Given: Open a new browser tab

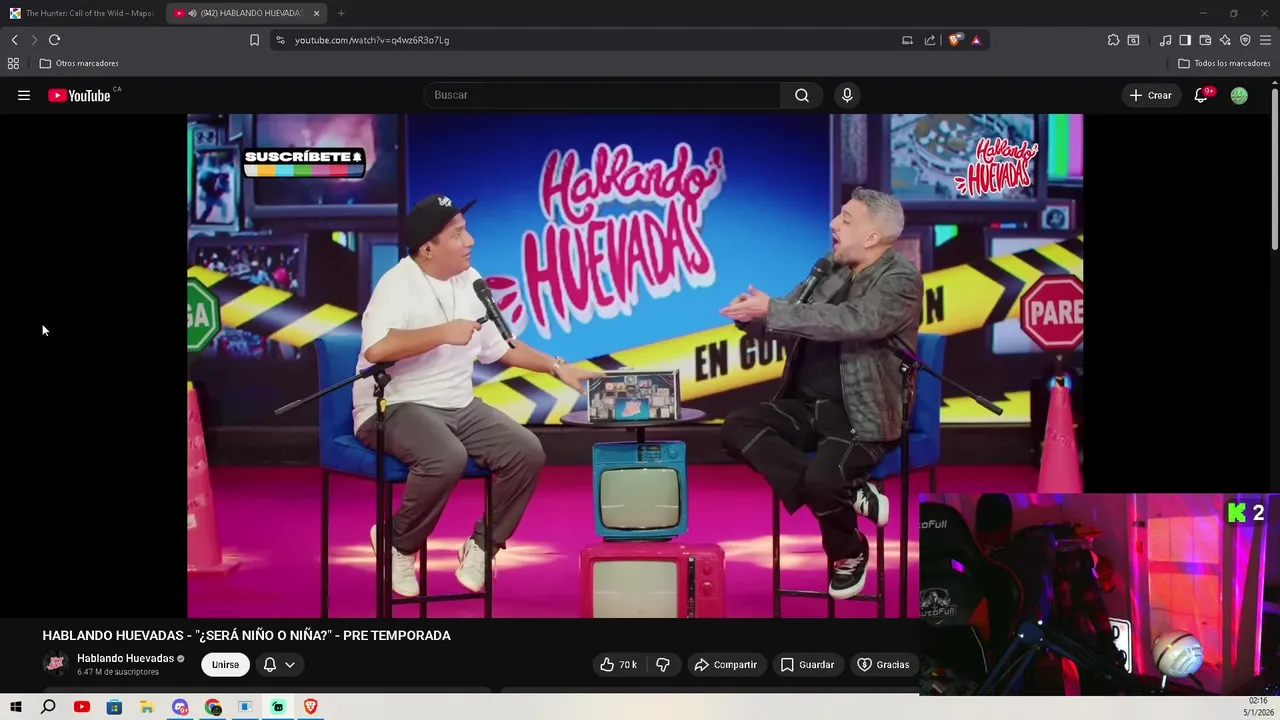Looking at the screenshot, I should [x=341, y=13].
